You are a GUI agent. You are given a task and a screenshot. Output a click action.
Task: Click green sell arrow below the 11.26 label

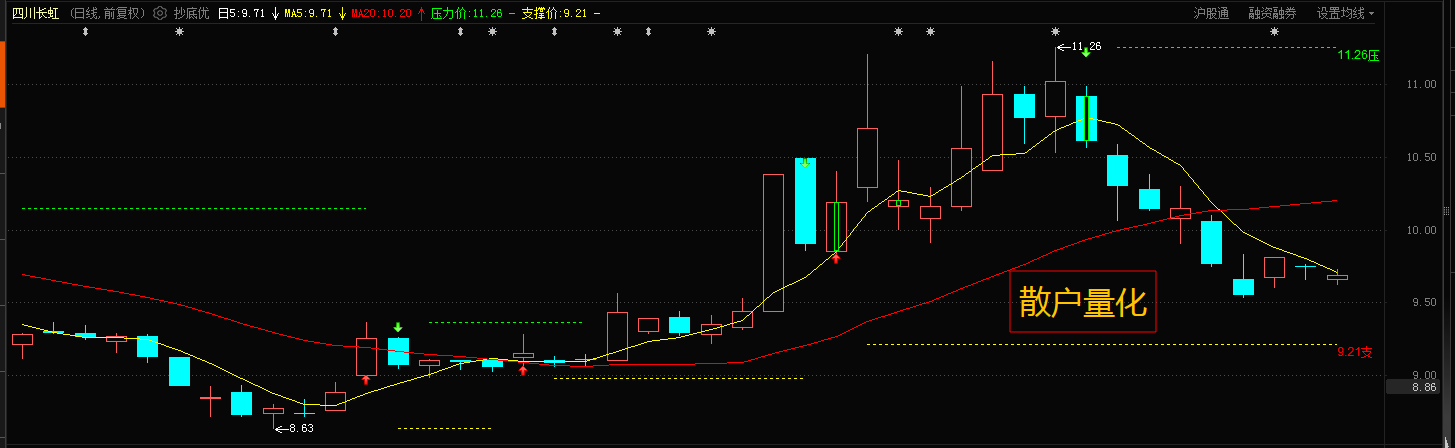pos(1085,52)
